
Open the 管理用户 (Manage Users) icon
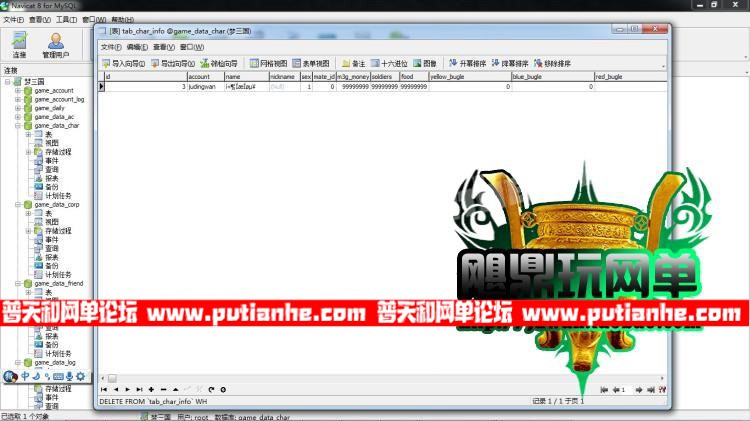pyautogui.click(x=55, y=45)
